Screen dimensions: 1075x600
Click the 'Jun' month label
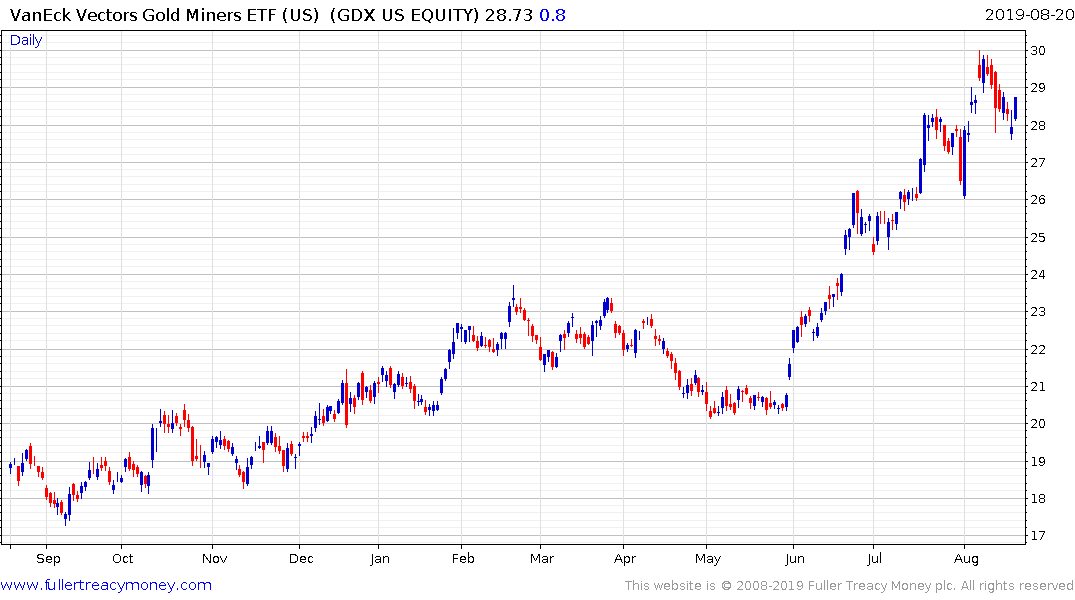pyautogui.click(x=795, y=558)
